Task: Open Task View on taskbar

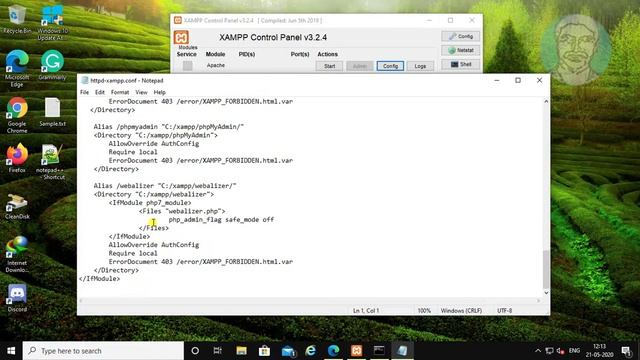Action: [218, 351]
